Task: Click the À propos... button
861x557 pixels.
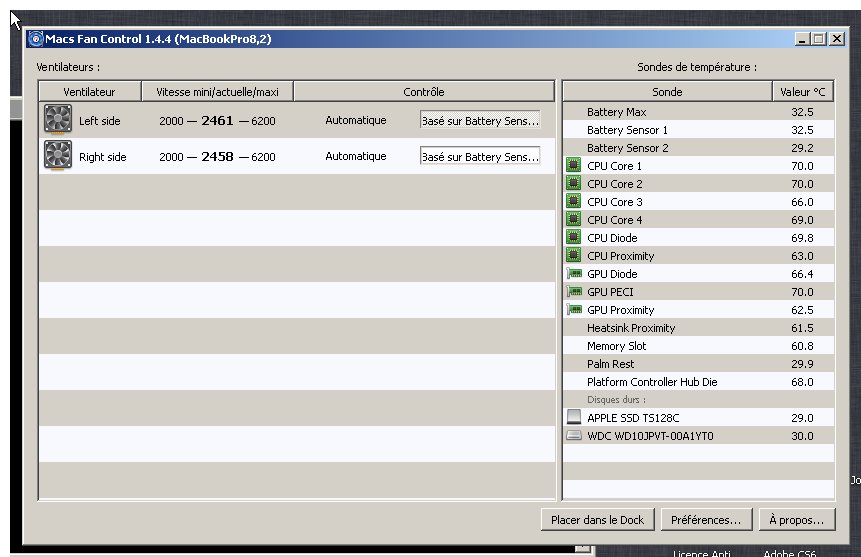Action: pyautogui.click(x=795, y=519)
